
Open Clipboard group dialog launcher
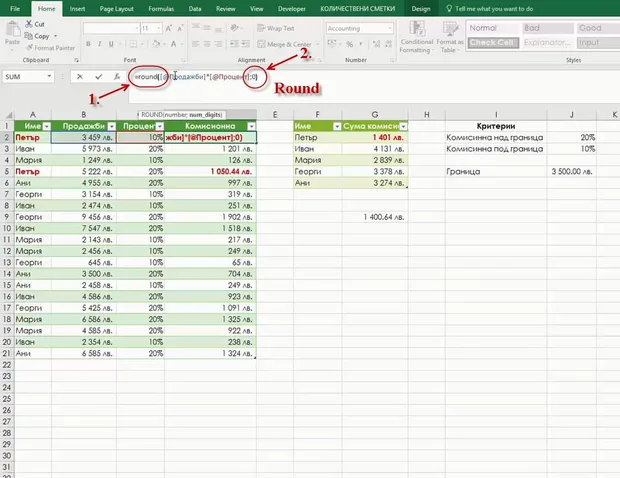(x=76, y=60)
